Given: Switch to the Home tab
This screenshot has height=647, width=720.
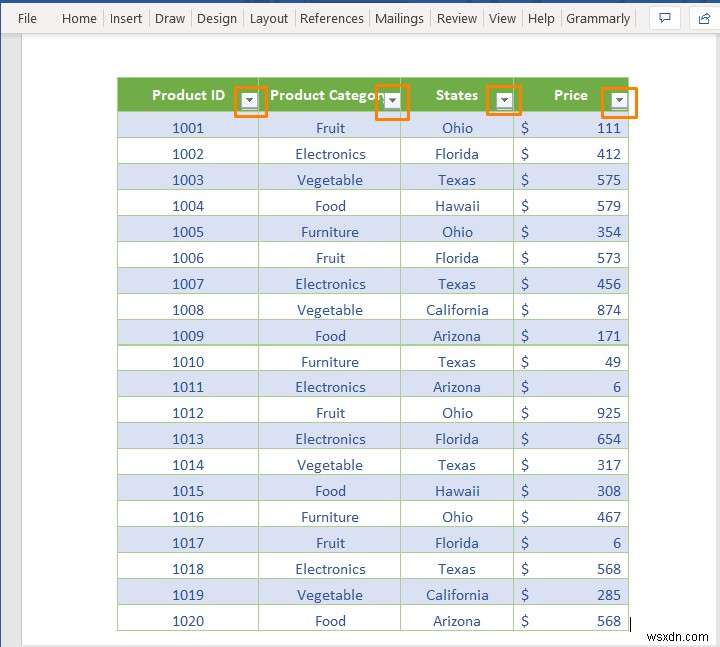Looking at the screenshot, I should click(79, 18).
